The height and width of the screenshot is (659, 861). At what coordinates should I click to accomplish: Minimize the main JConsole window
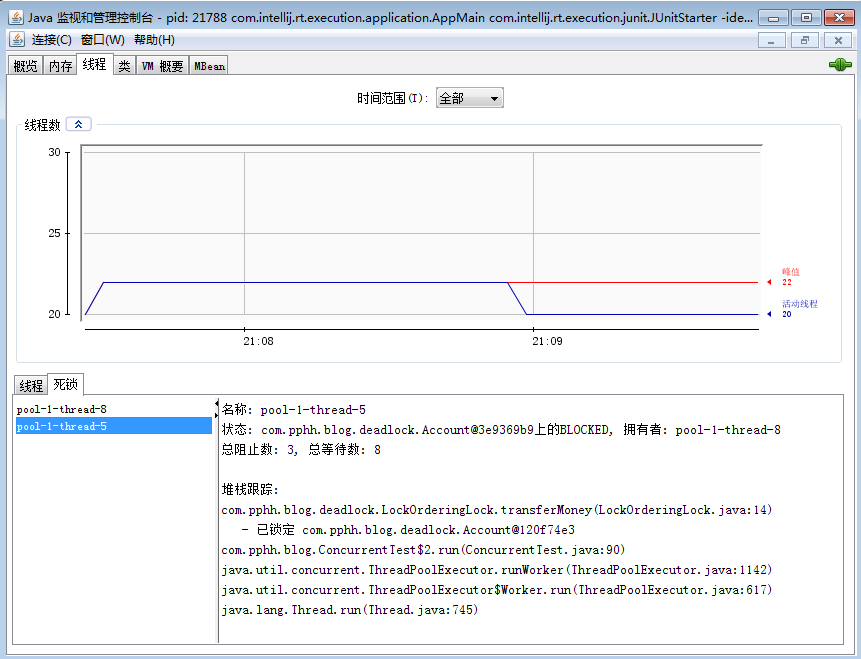click(x=773, y=18)
